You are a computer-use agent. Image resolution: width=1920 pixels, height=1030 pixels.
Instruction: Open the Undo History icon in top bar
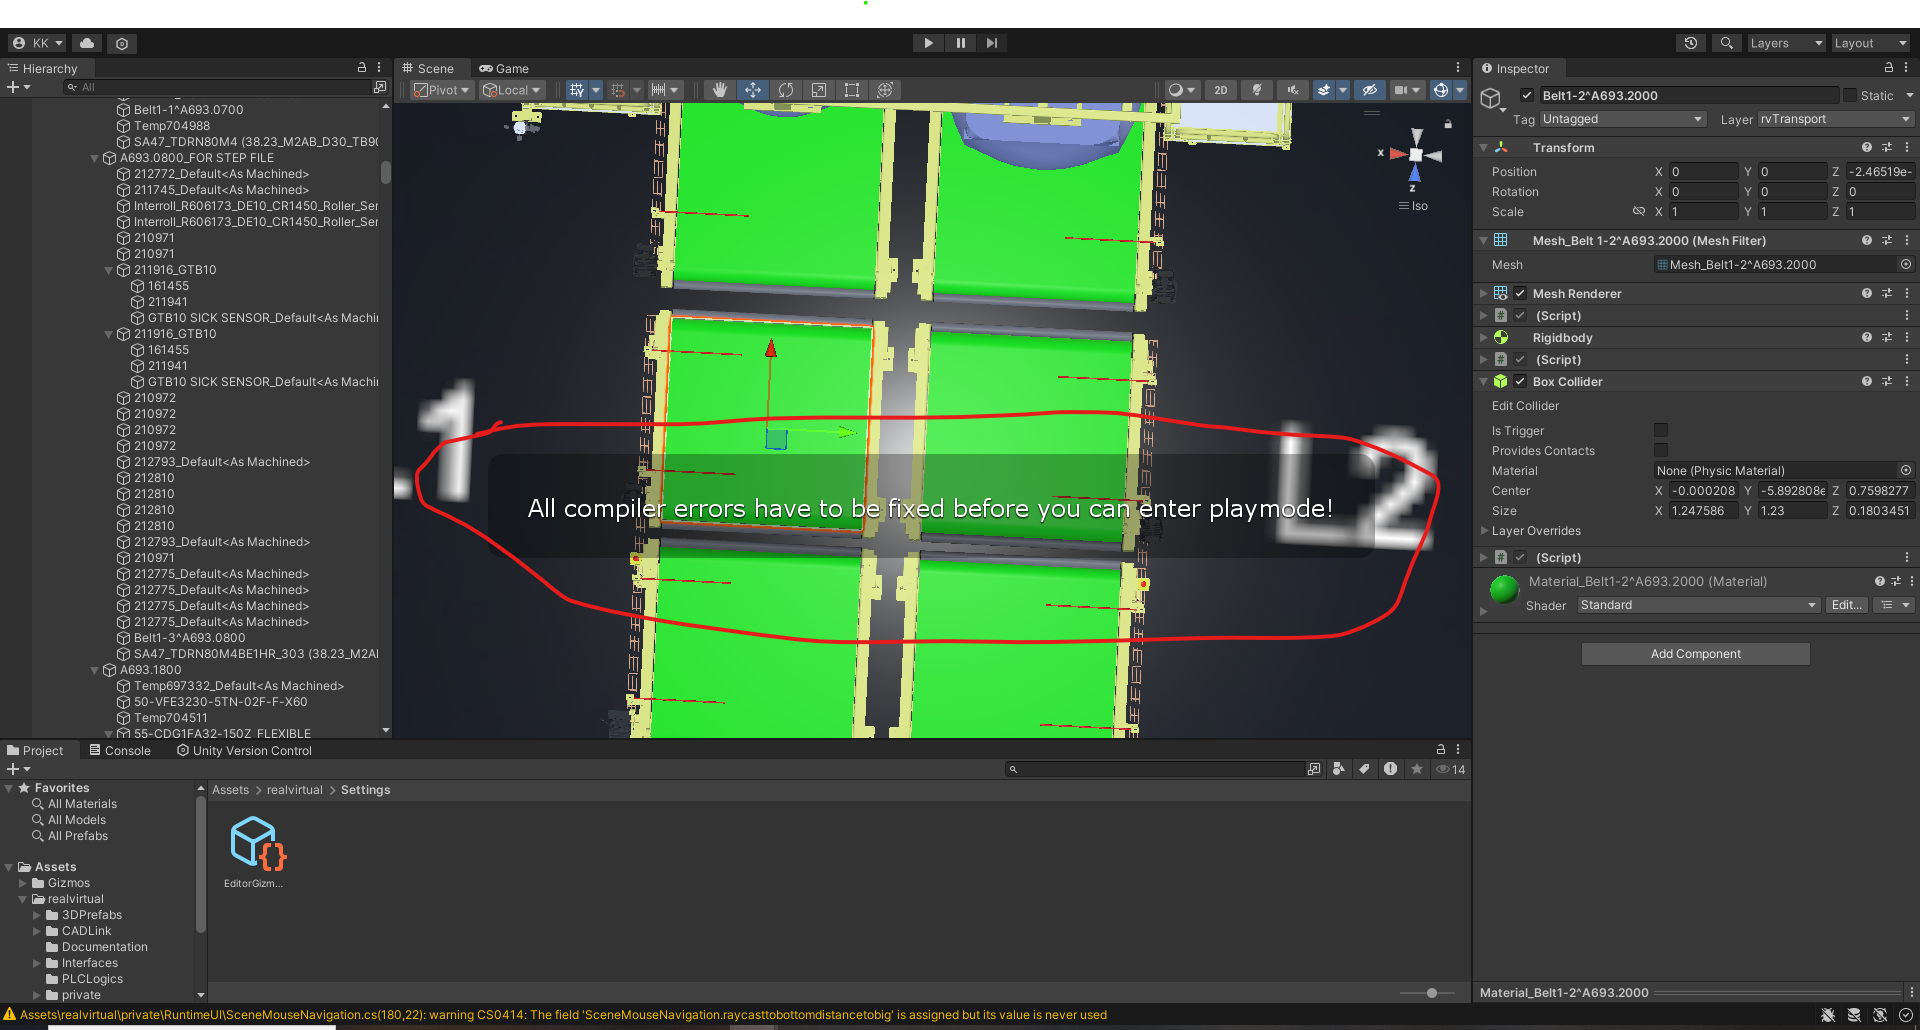pos(1691,43)
